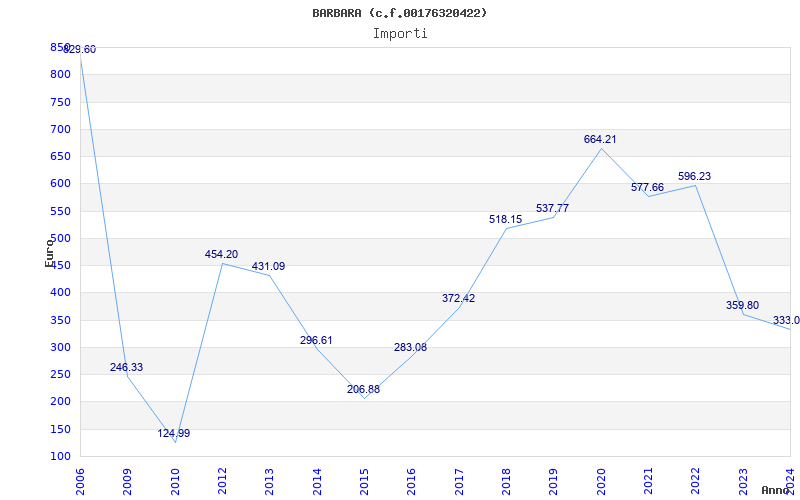Click the x-axis year 2015
Screen dimensions: 800x500
click(364, 482)
